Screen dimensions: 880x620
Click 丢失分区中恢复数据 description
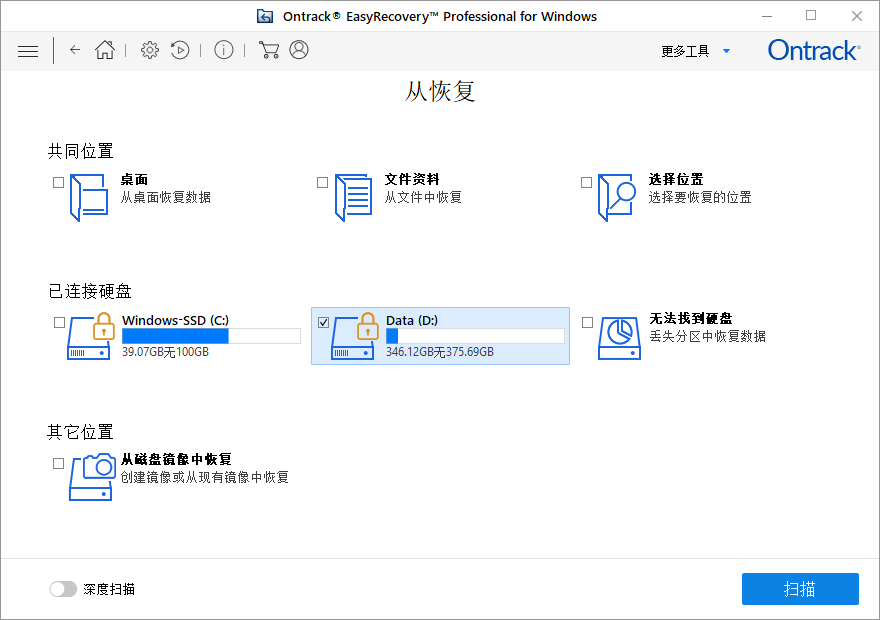coord(708,337)
